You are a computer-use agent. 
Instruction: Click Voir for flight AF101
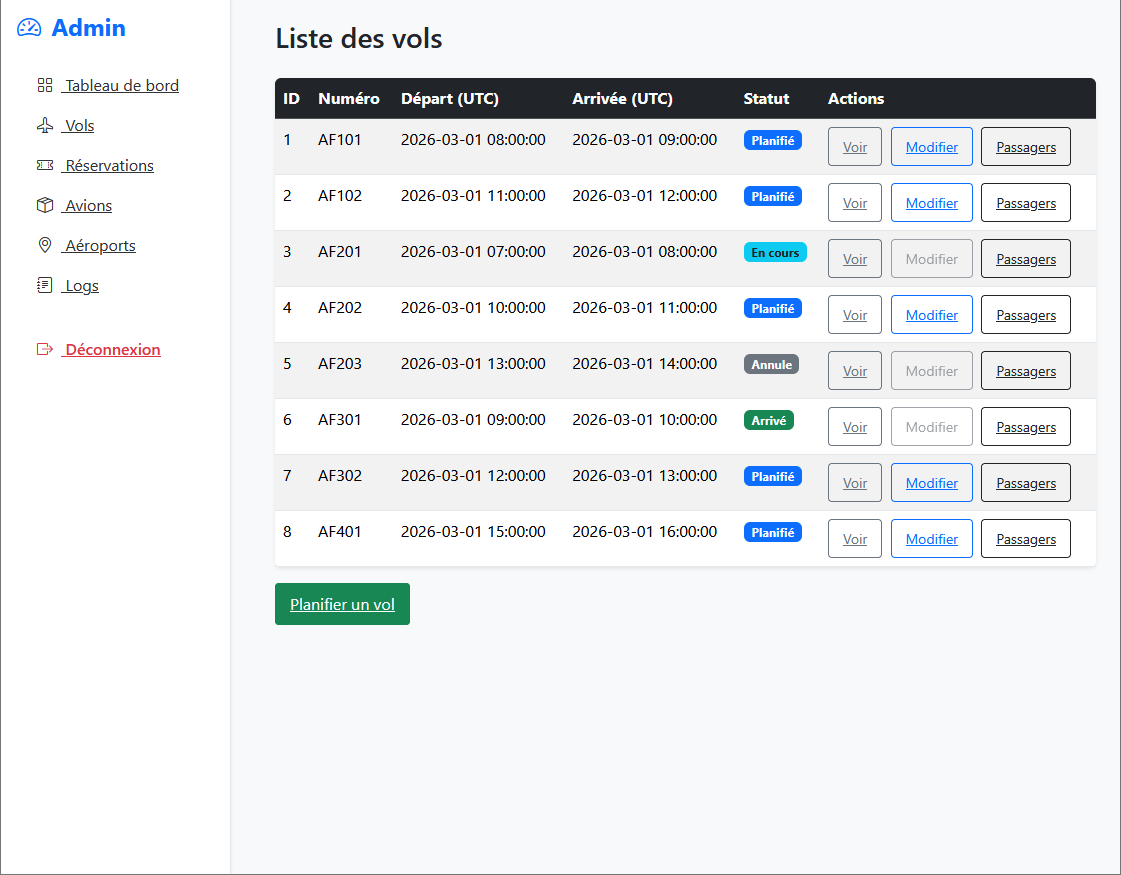(x=855, y=146)
